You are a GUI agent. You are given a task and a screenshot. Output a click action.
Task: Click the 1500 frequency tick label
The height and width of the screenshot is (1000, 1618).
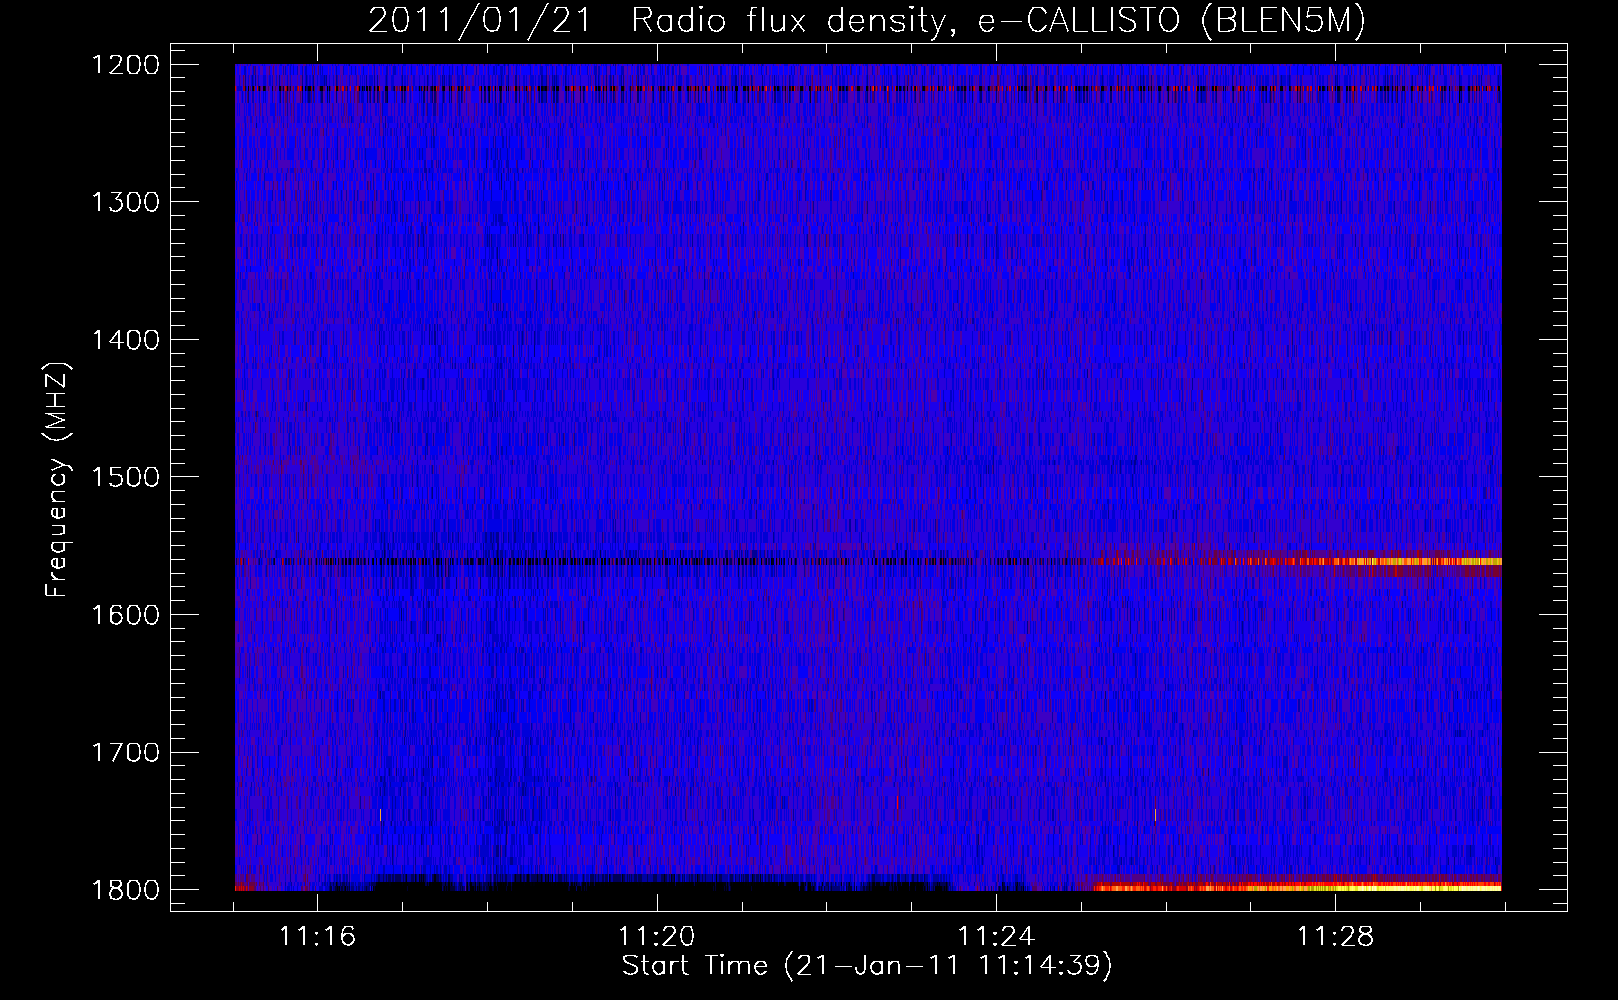coord(126,477)
